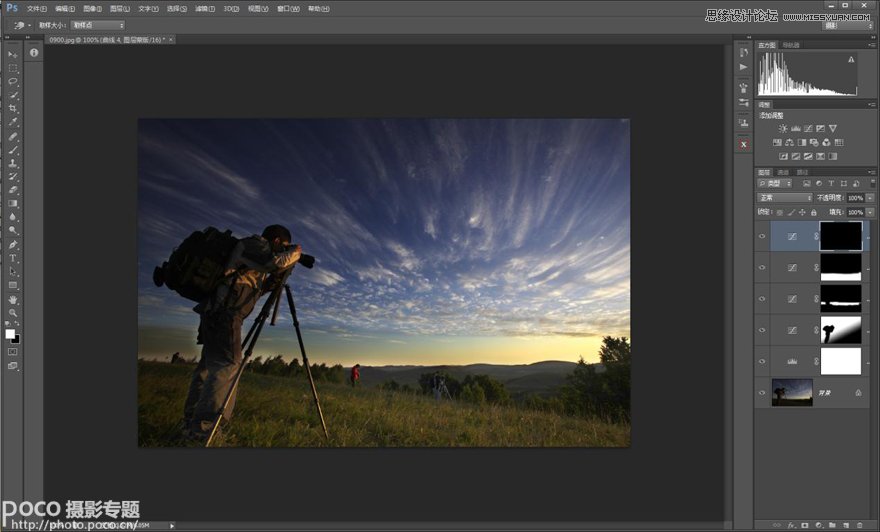The height and width of the screenshot is (532, 880).
Task: Hide the Background layer with its eye icon
Action: [762, 393]
